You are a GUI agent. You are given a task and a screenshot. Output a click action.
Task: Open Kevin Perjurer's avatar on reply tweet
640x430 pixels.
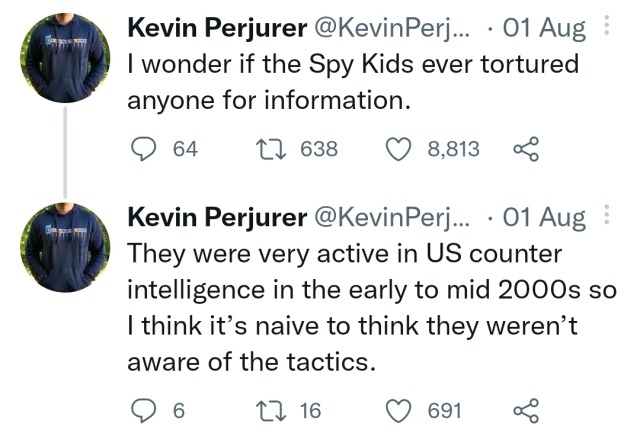click(x=66, y=248)
